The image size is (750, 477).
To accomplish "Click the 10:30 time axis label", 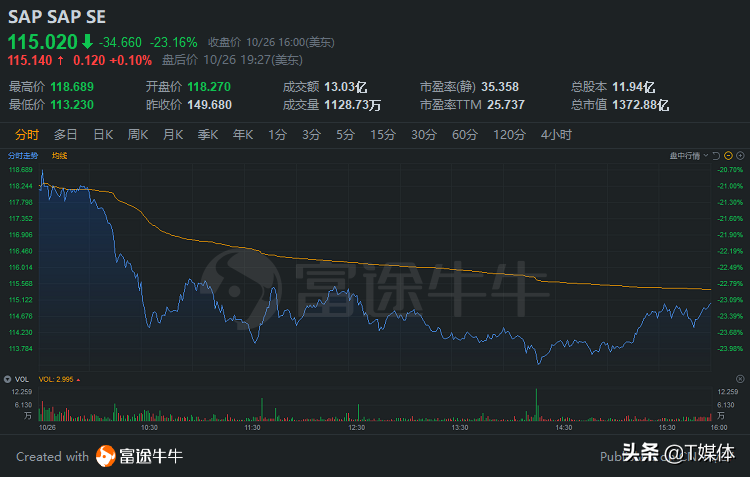I will pos(149,427).
